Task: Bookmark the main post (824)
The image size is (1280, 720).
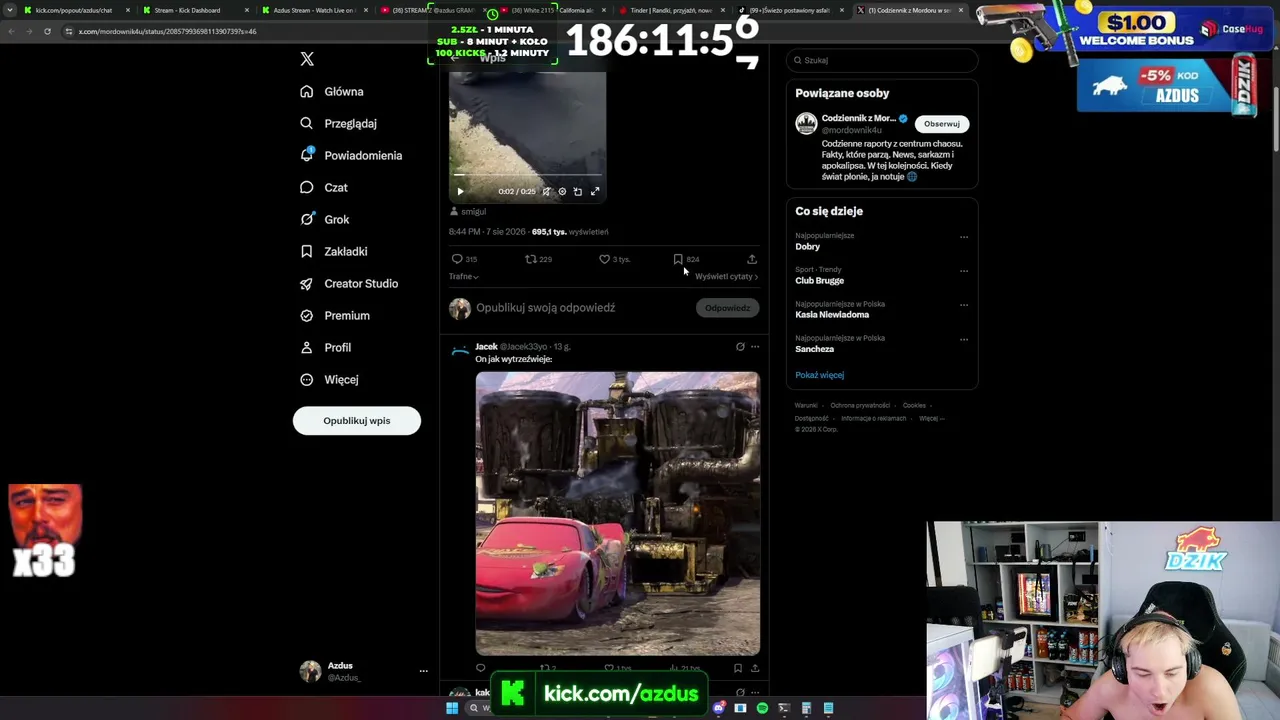Action: [x=685, y=259]
